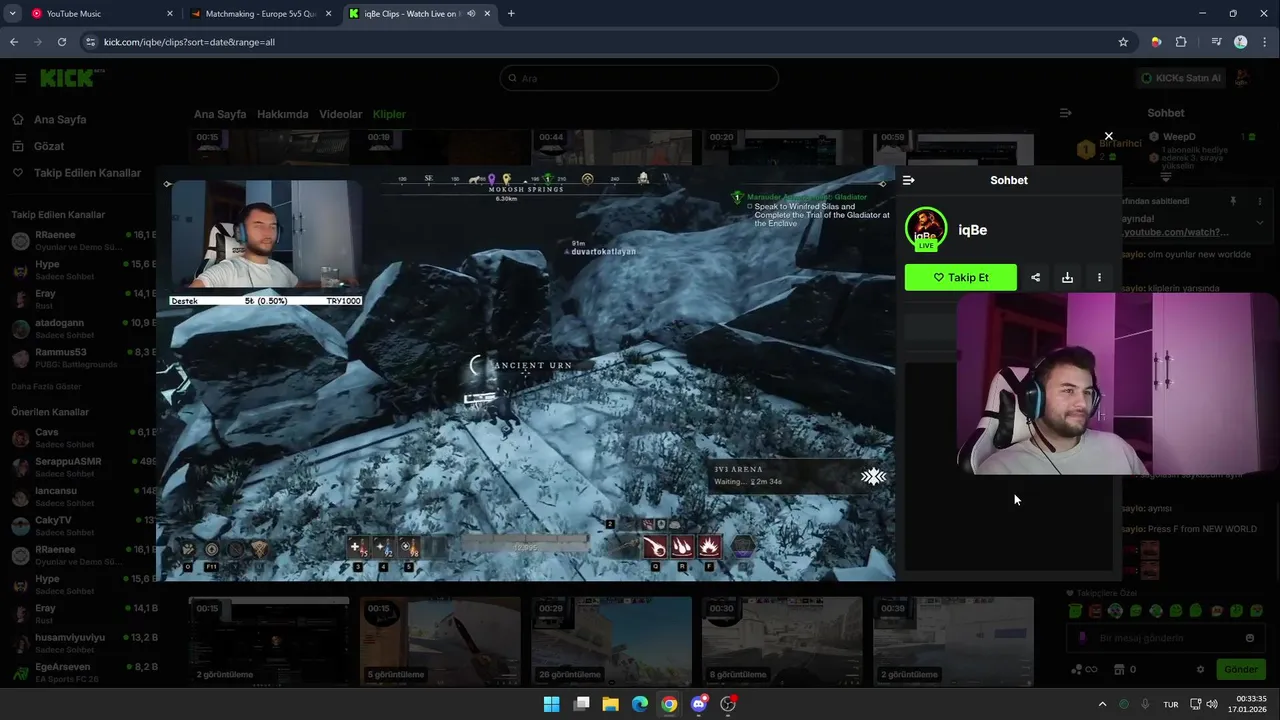Click the address bar URL
1280x720 pixels.
[189, 42]
